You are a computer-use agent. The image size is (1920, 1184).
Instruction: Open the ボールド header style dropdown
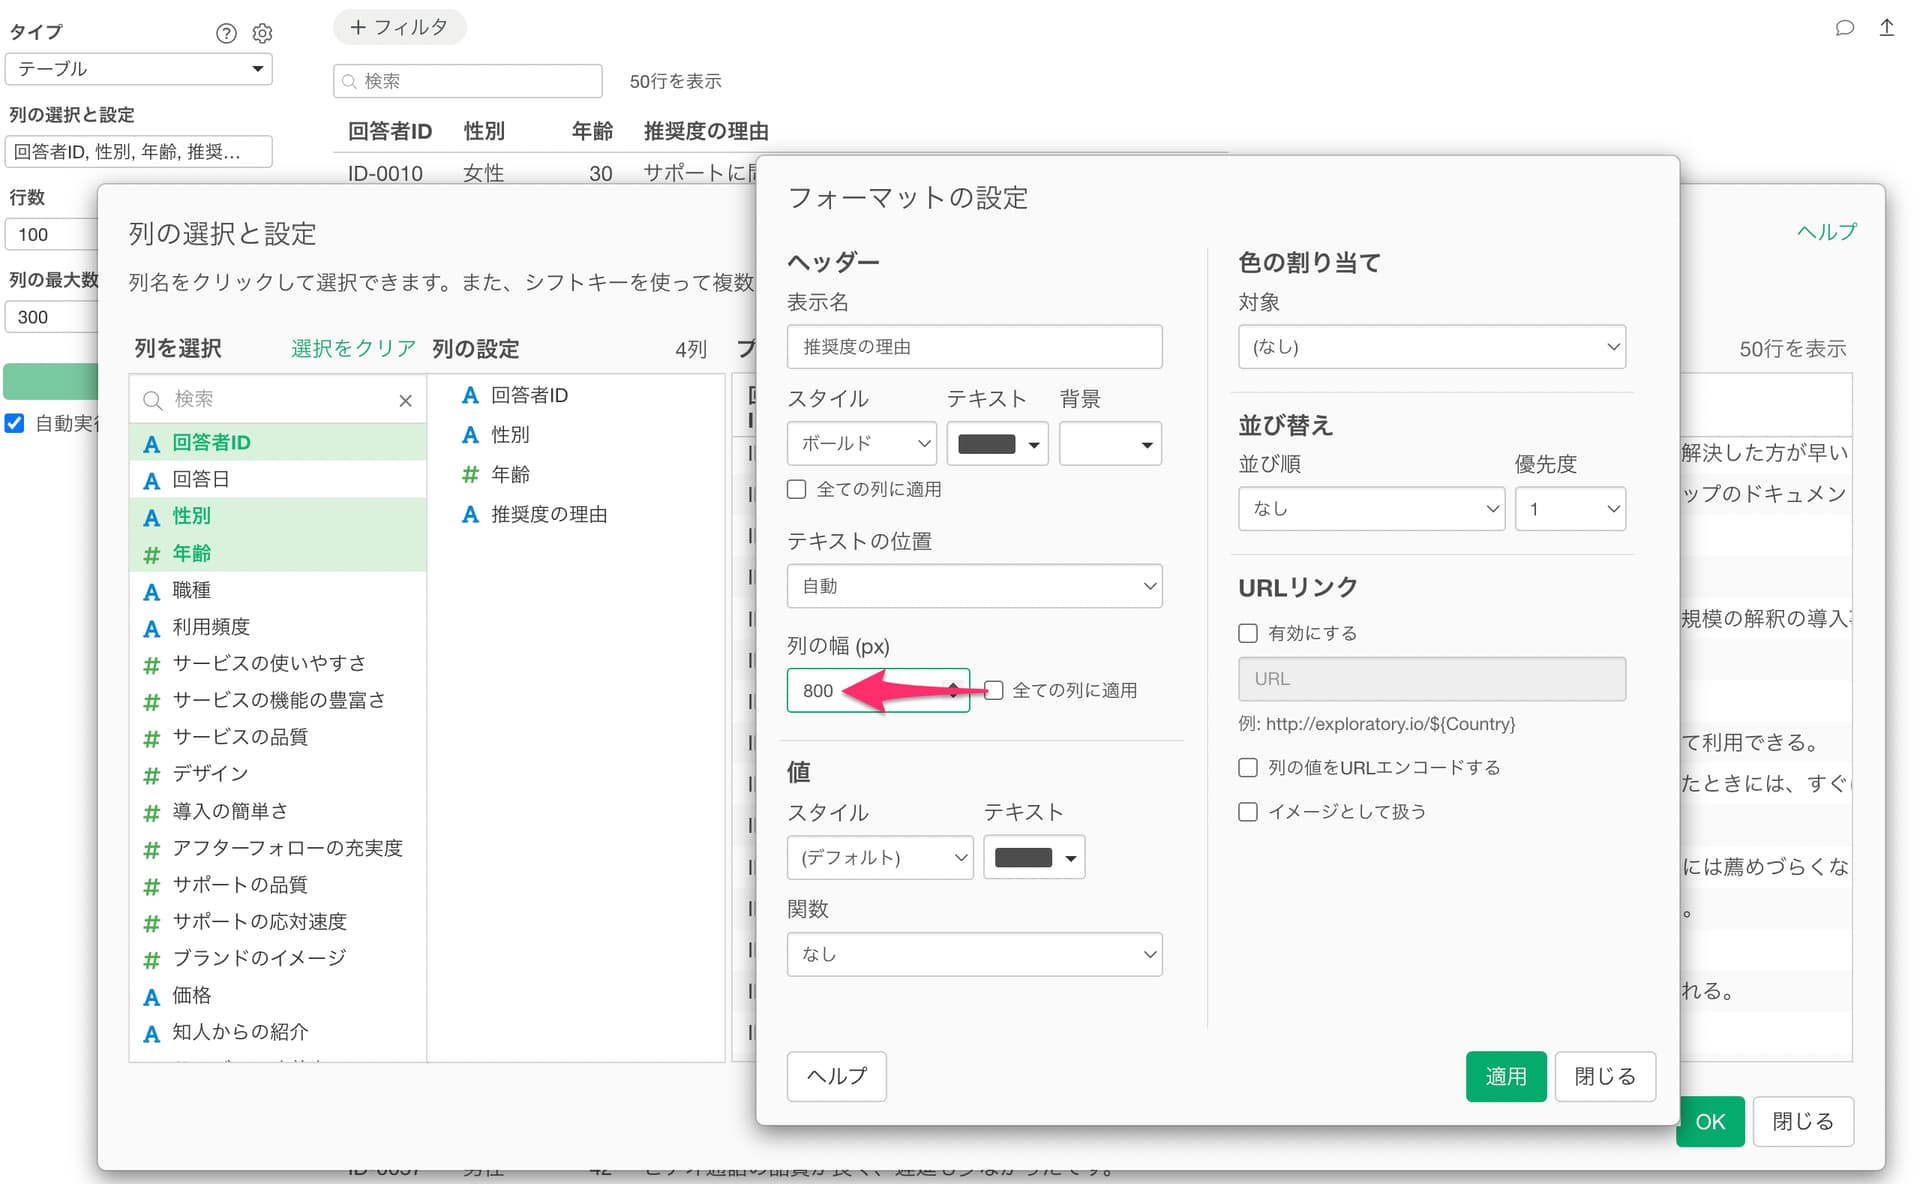pos(861,443)
